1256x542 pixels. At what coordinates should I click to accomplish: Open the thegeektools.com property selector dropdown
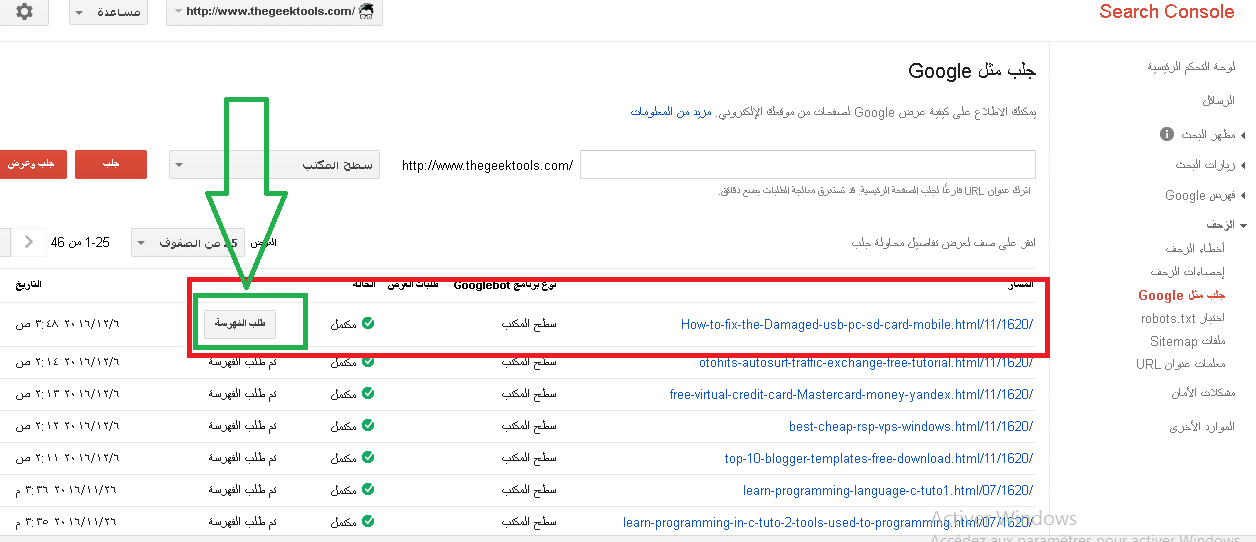click(273, 12)
